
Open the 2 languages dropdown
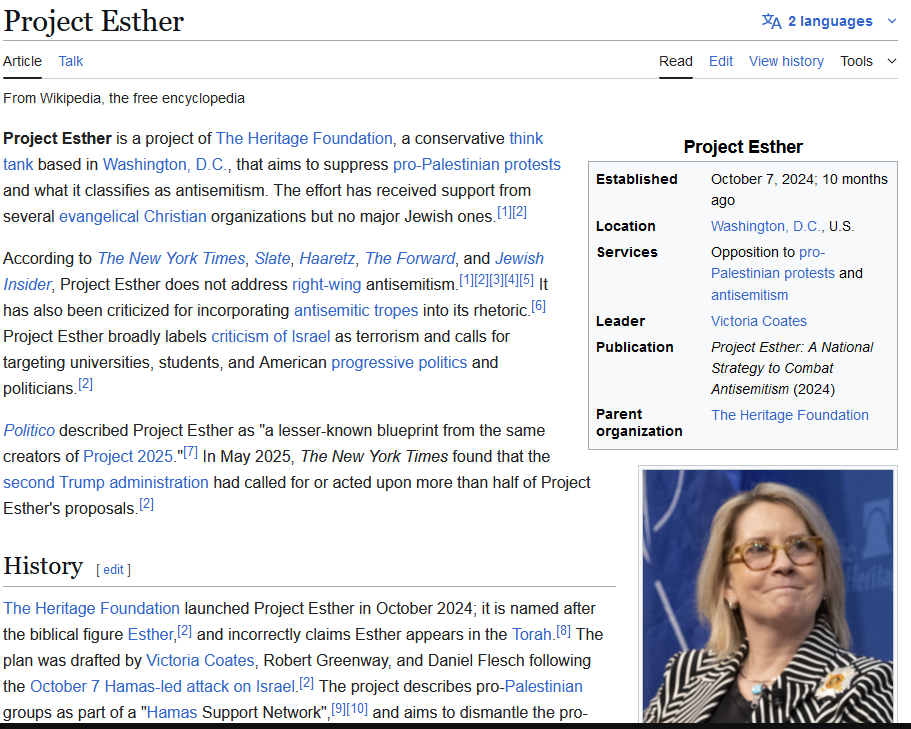coord(829,21)
